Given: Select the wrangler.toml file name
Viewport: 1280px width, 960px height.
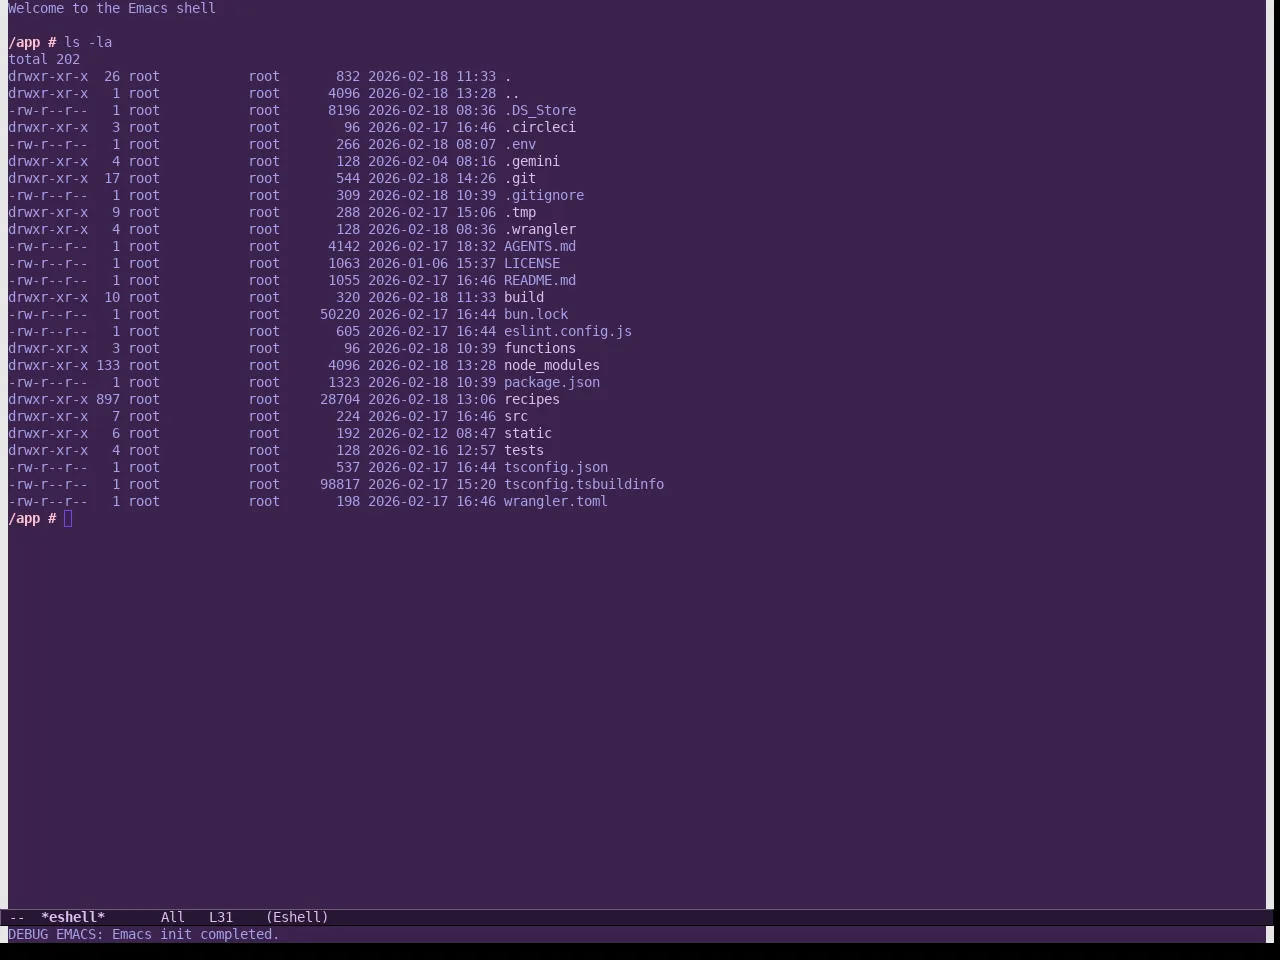Looking at the screenshot, I should pos(556,501).
